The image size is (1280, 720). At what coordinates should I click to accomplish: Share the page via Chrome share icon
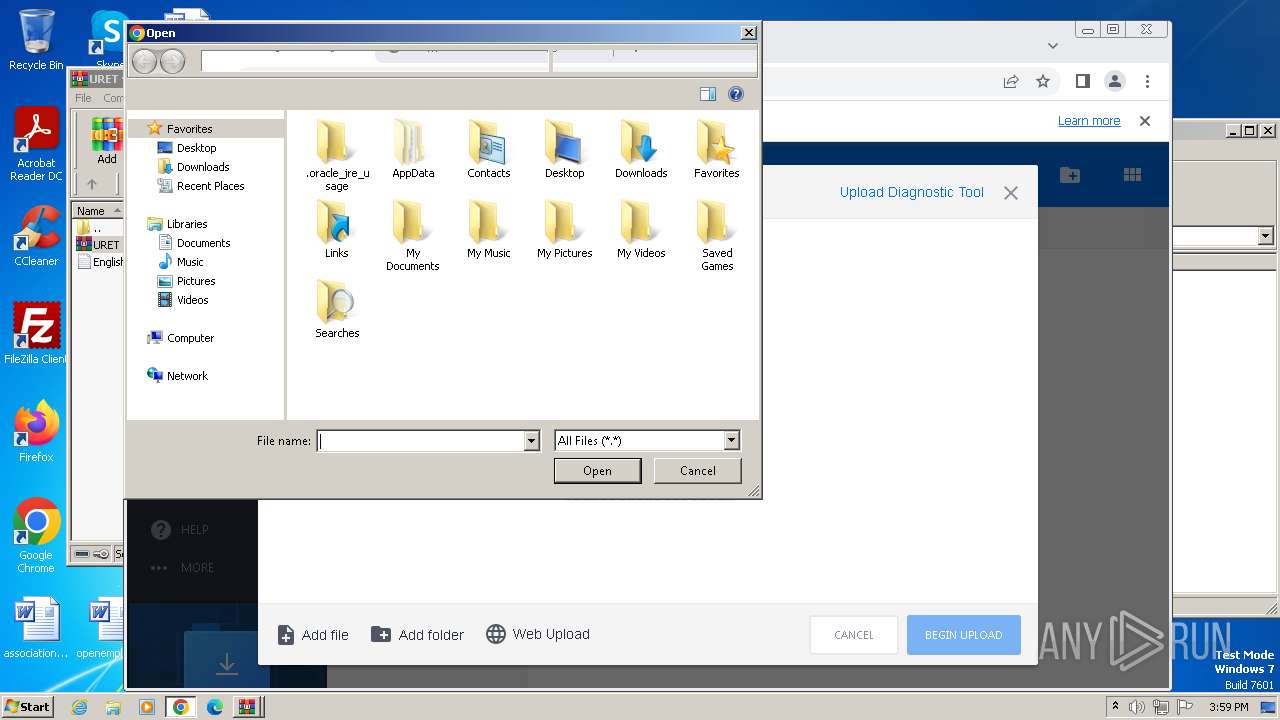(1011, 81)
